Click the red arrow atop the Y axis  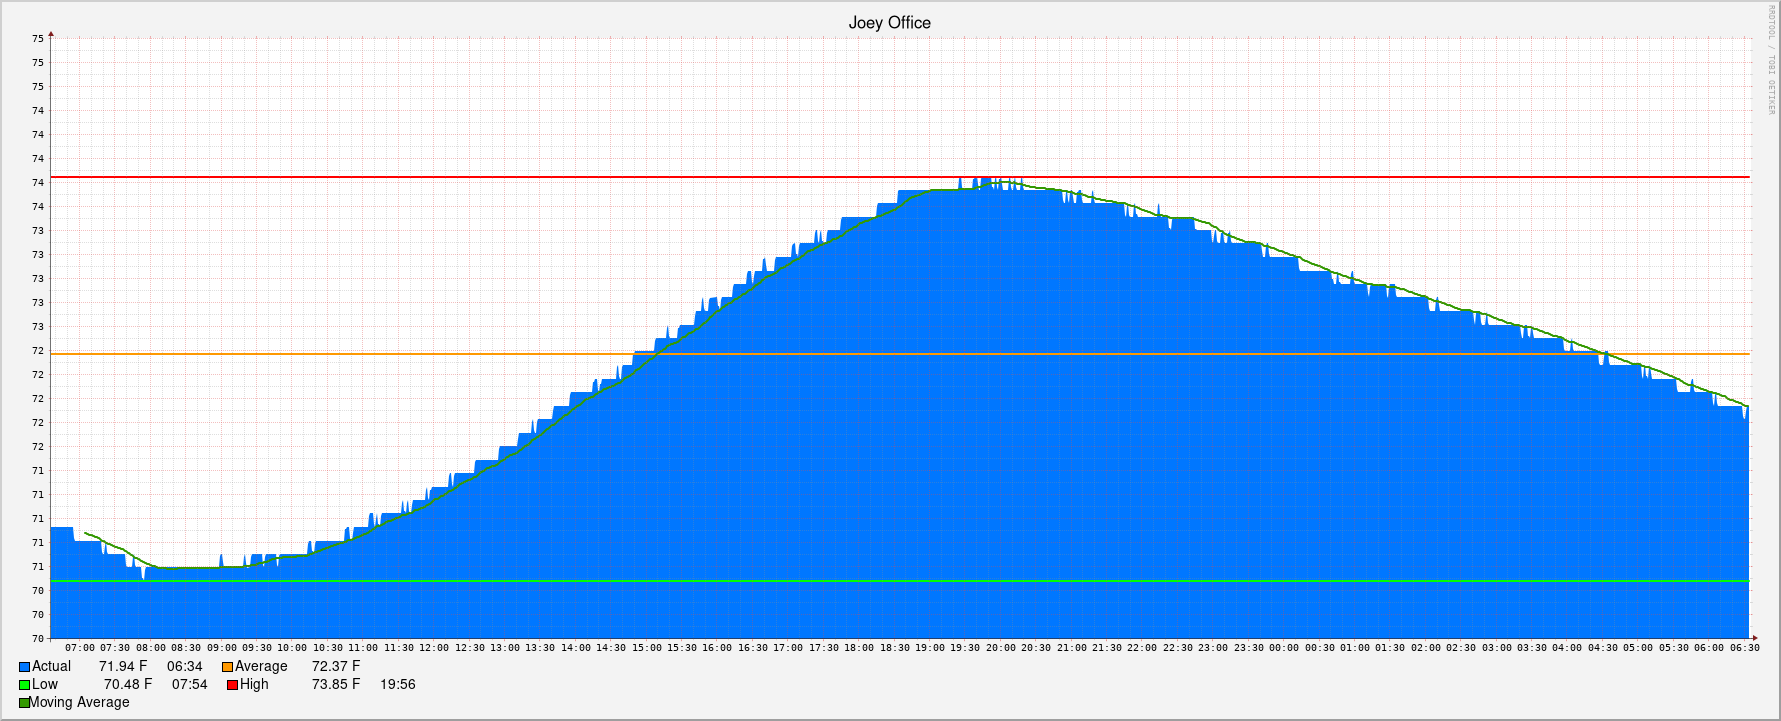click(x=51, y=34)
